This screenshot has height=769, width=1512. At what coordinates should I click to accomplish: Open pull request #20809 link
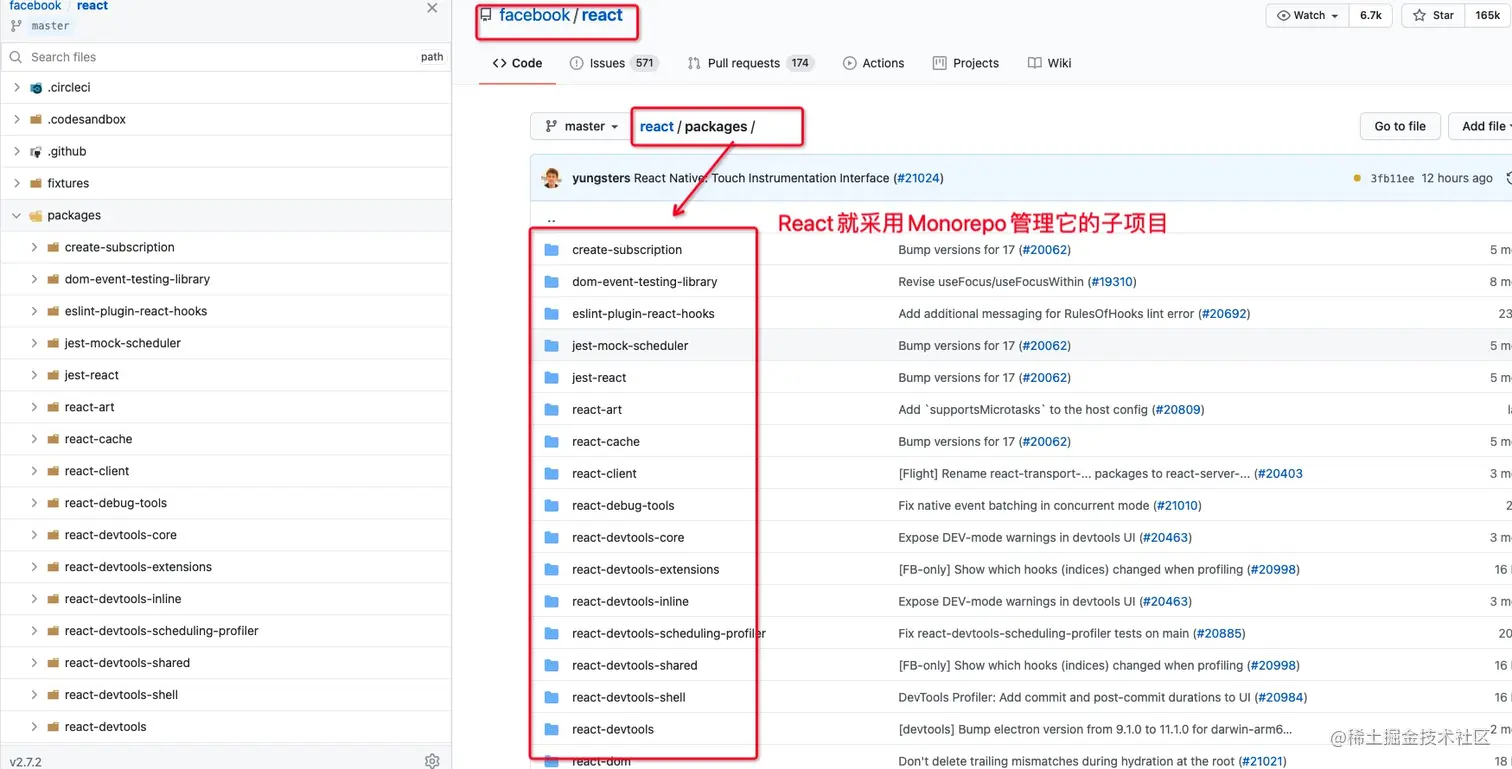coord(1179,409)
